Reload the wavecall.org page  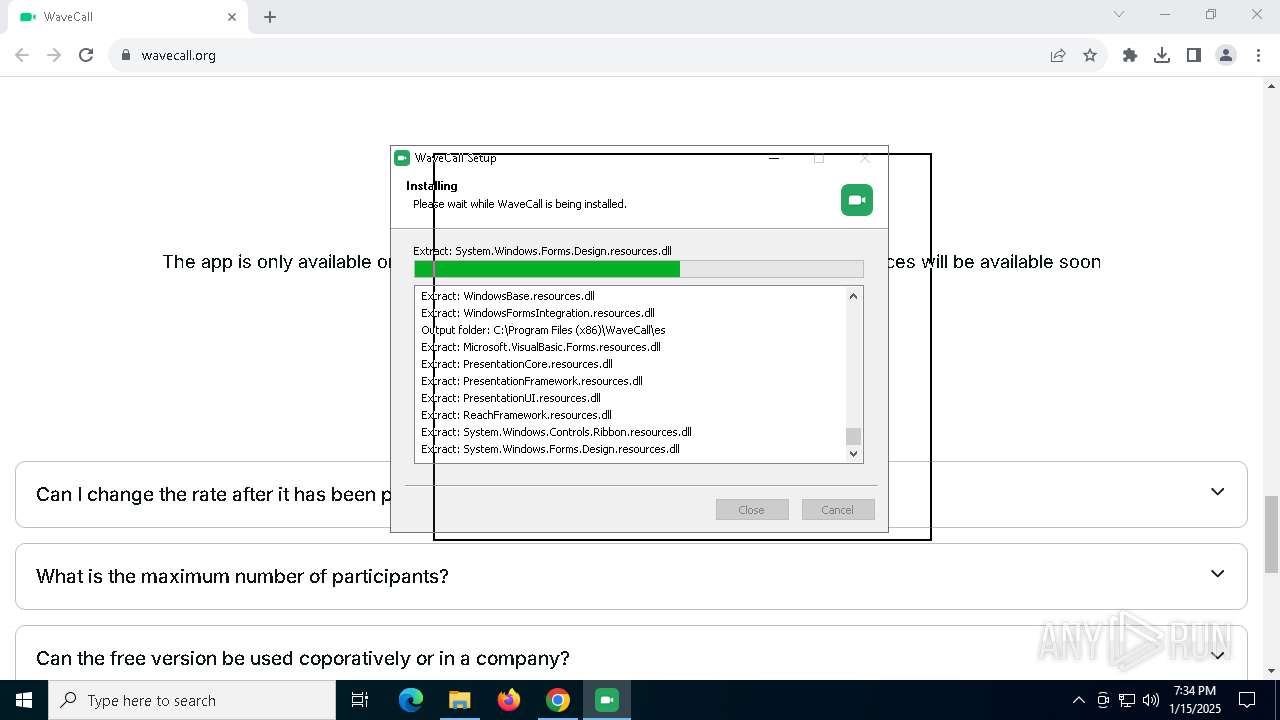pos(86,55)
